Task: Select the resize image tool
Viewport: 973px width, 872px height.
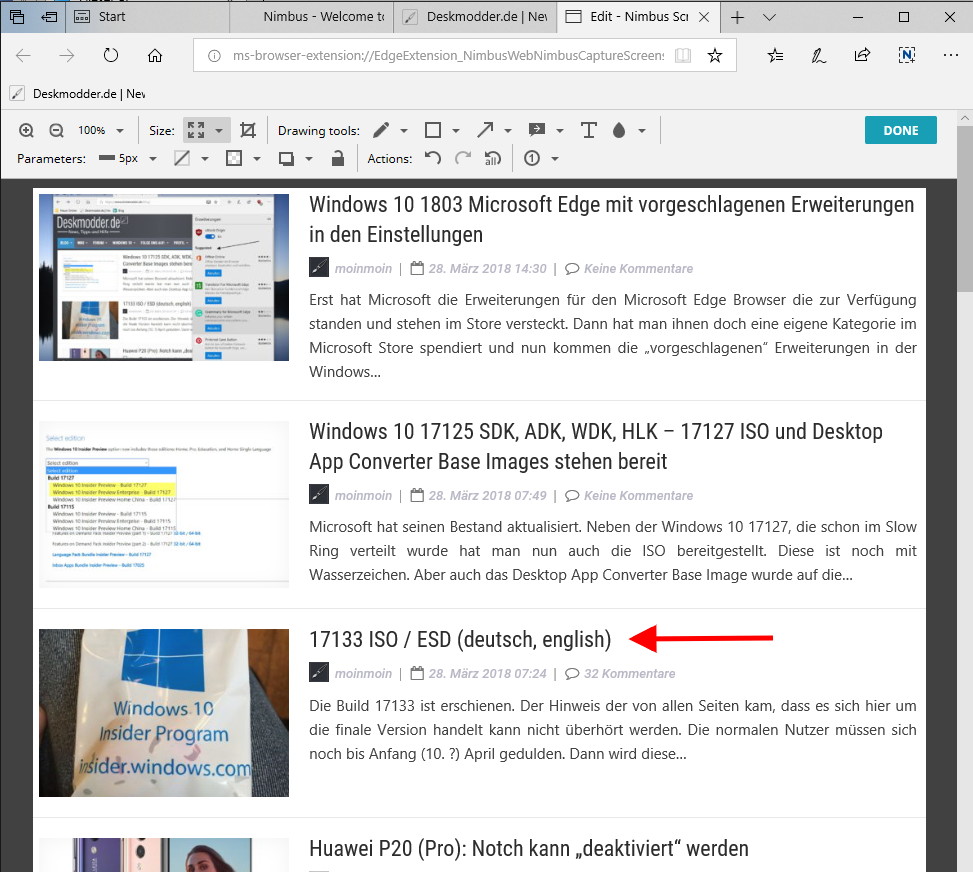Action: pyautogui.click(x=196, y=130)
